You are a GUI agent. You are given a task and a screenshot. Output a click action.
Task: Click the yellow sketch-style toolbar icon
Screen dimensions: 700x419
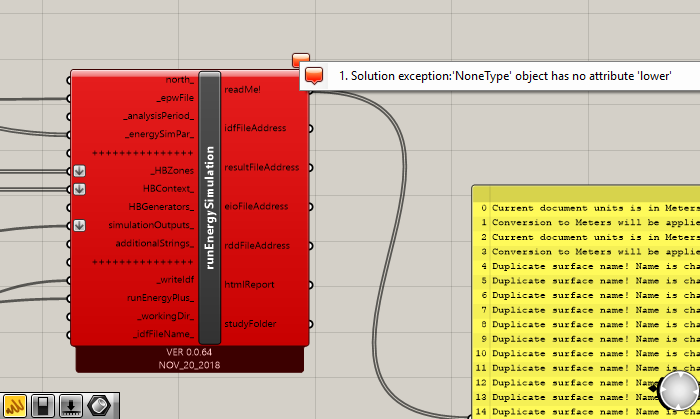(15, 406)
